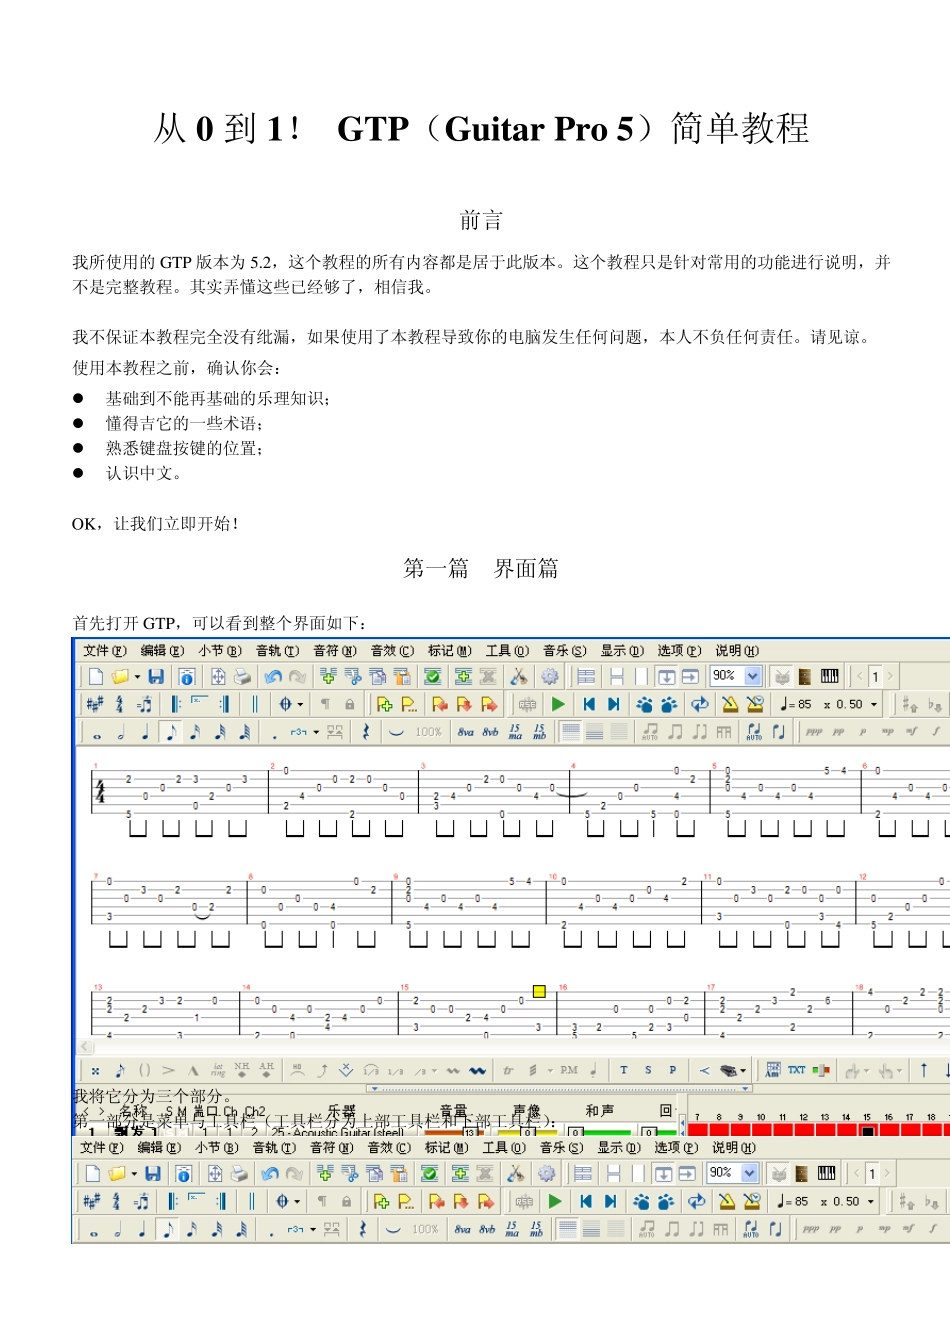Click 8va ottava icon in upper toolbar
This screenshot has width=950, height=1344.
tap(465, 732)
